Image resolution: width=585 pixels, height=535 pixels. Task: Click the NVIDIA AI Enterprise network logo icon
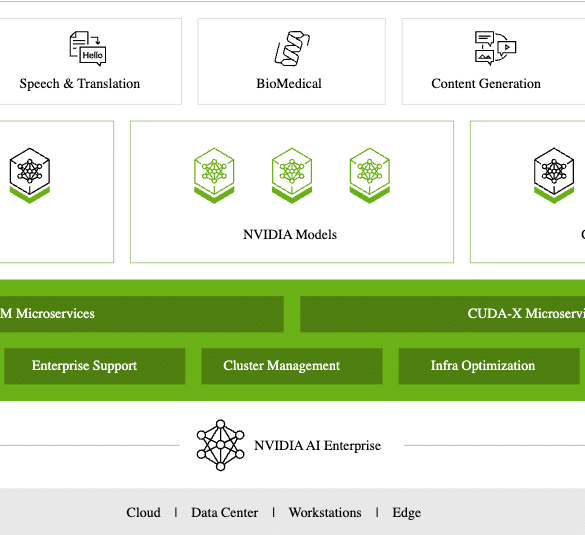(x=220, y=445)
